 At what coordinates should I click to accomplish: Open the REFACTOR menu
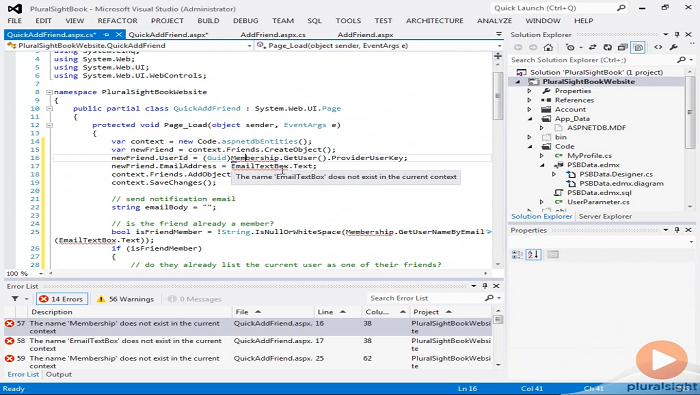[117, 21]
